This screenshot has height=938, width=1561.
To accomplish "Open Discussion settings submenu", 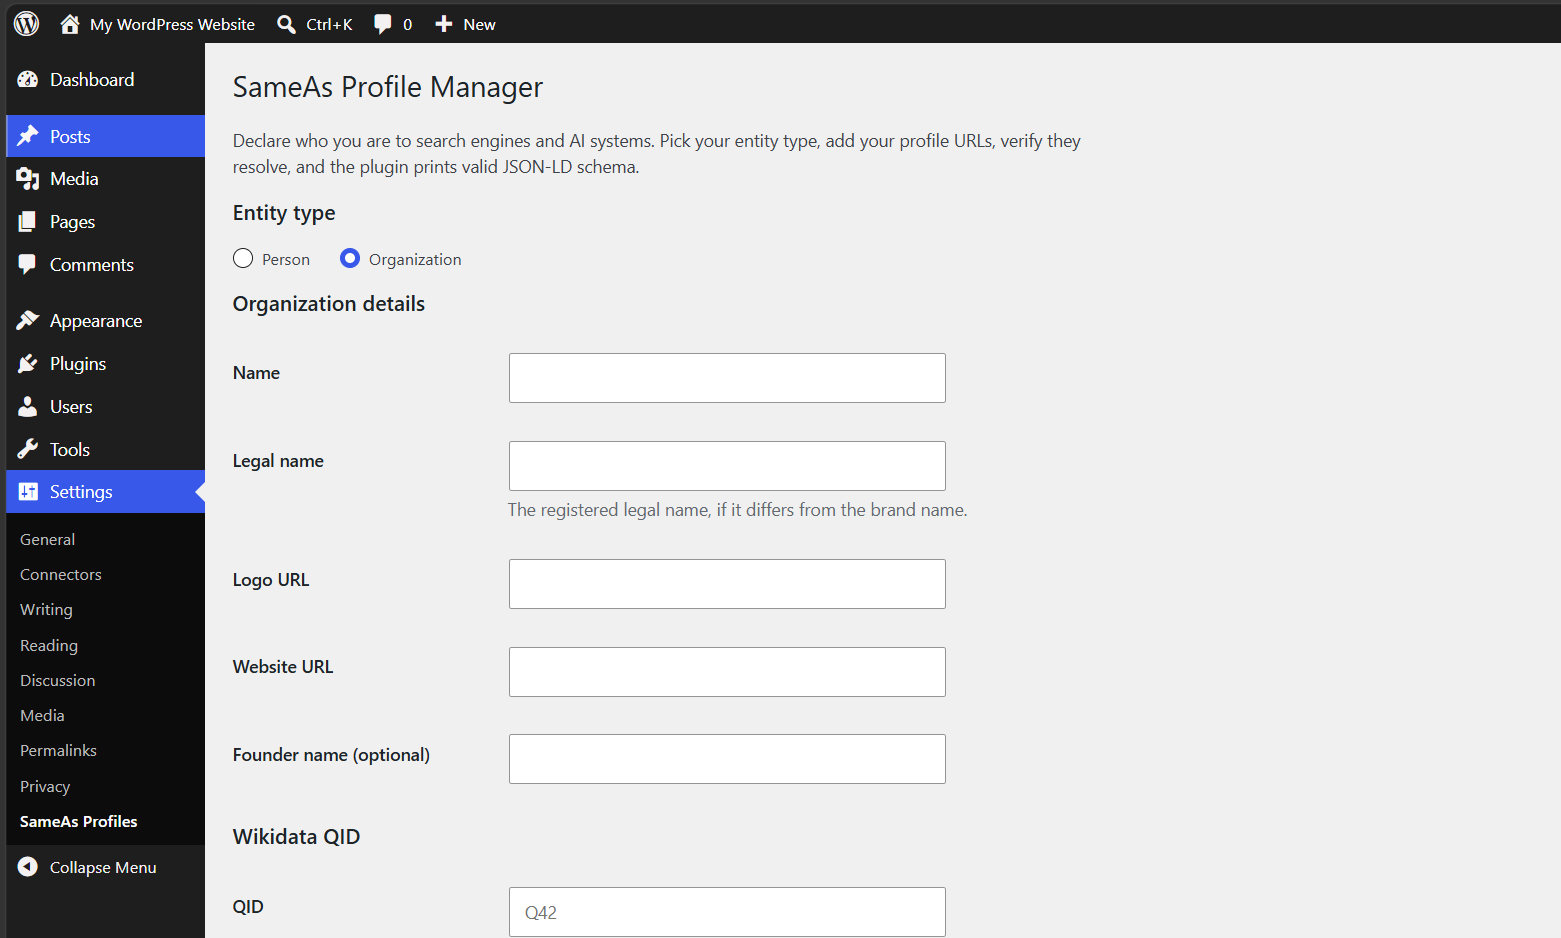I will click(58, 680).
